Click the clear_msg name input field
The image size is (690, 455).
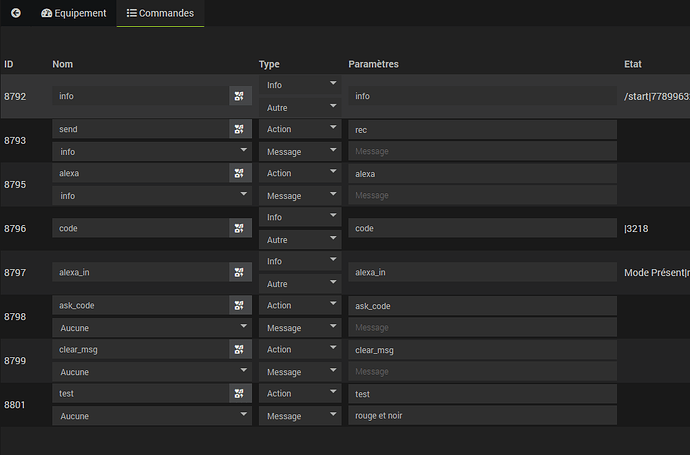pos(140,349)
